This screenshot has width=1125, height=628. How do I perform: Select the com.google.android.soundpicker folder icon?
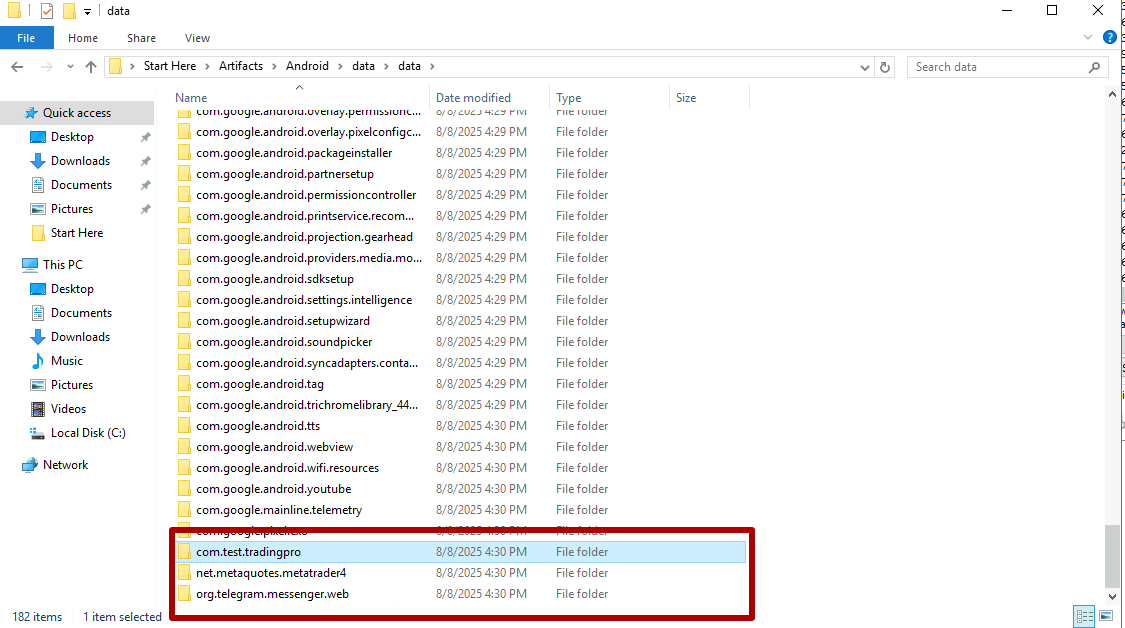184,342
